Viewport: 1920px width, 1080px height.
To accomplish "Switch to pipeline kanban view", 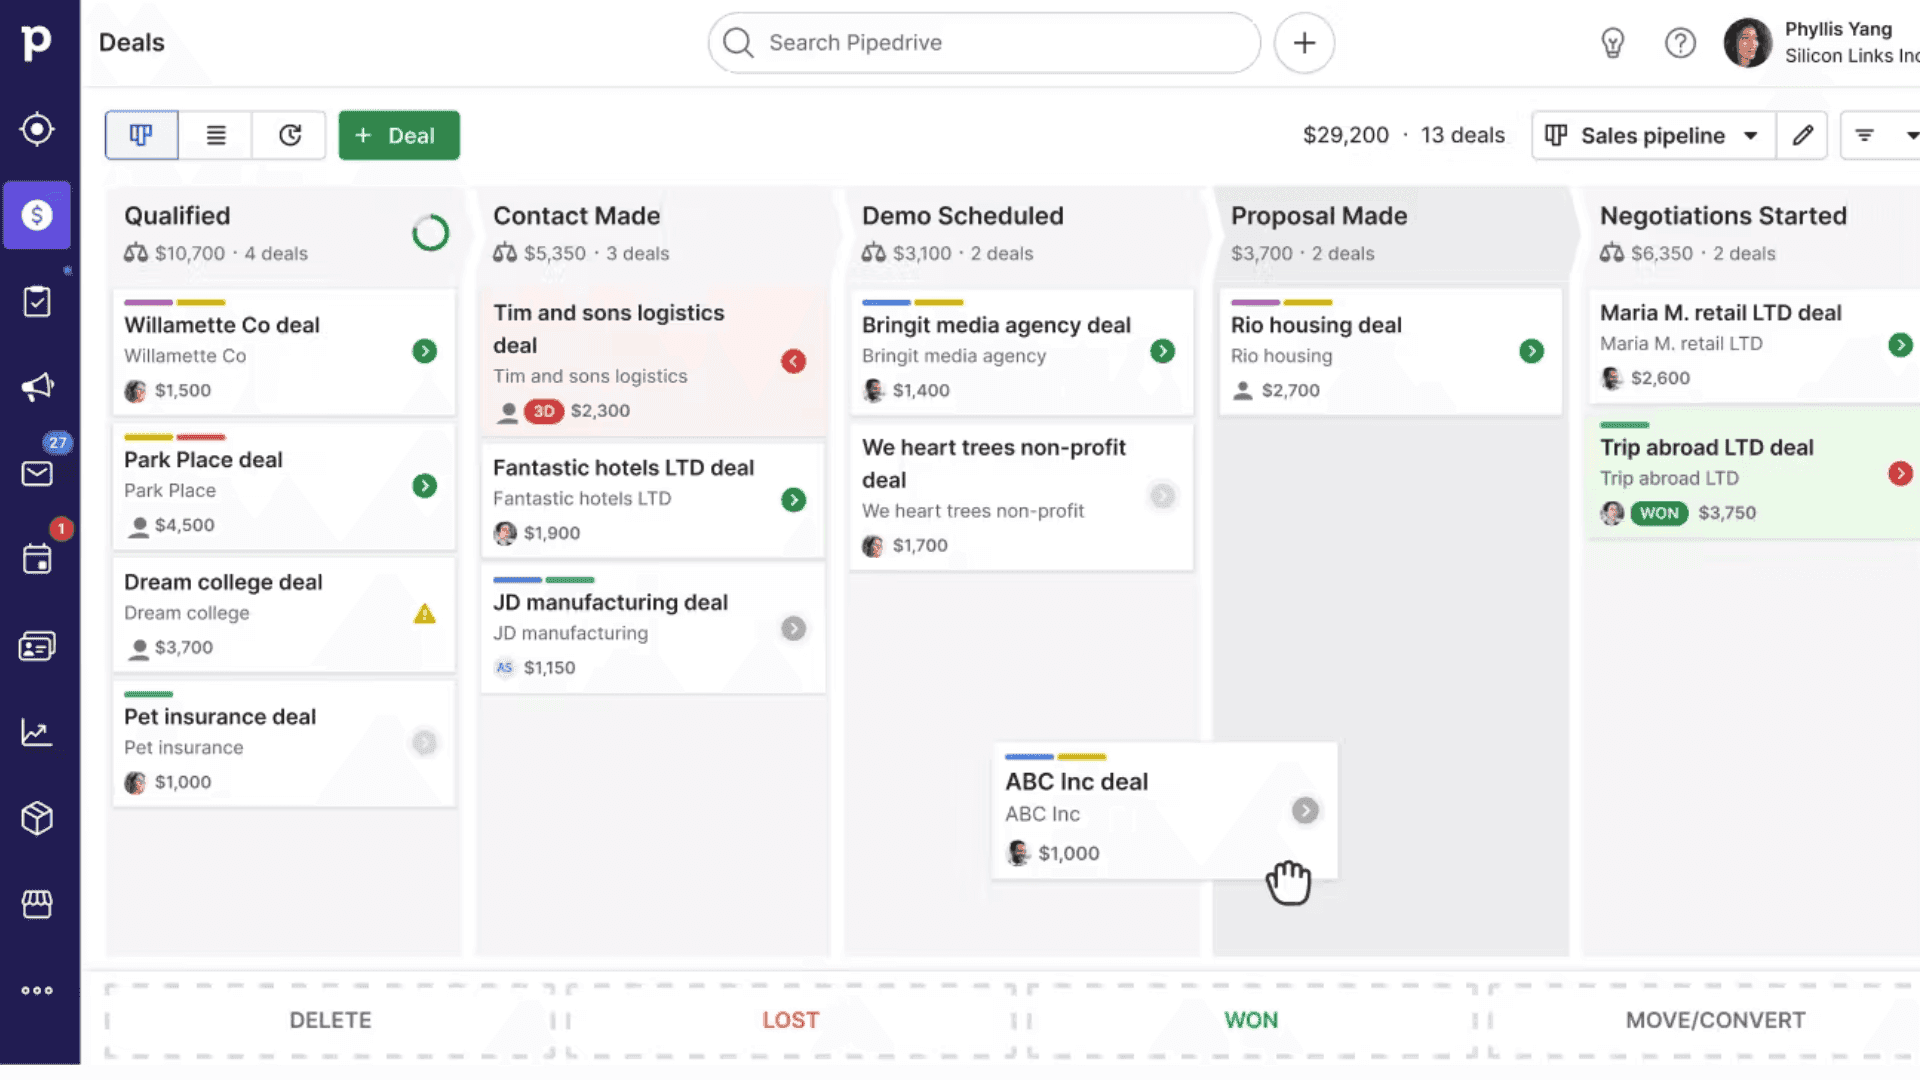I will coord(141,135).
